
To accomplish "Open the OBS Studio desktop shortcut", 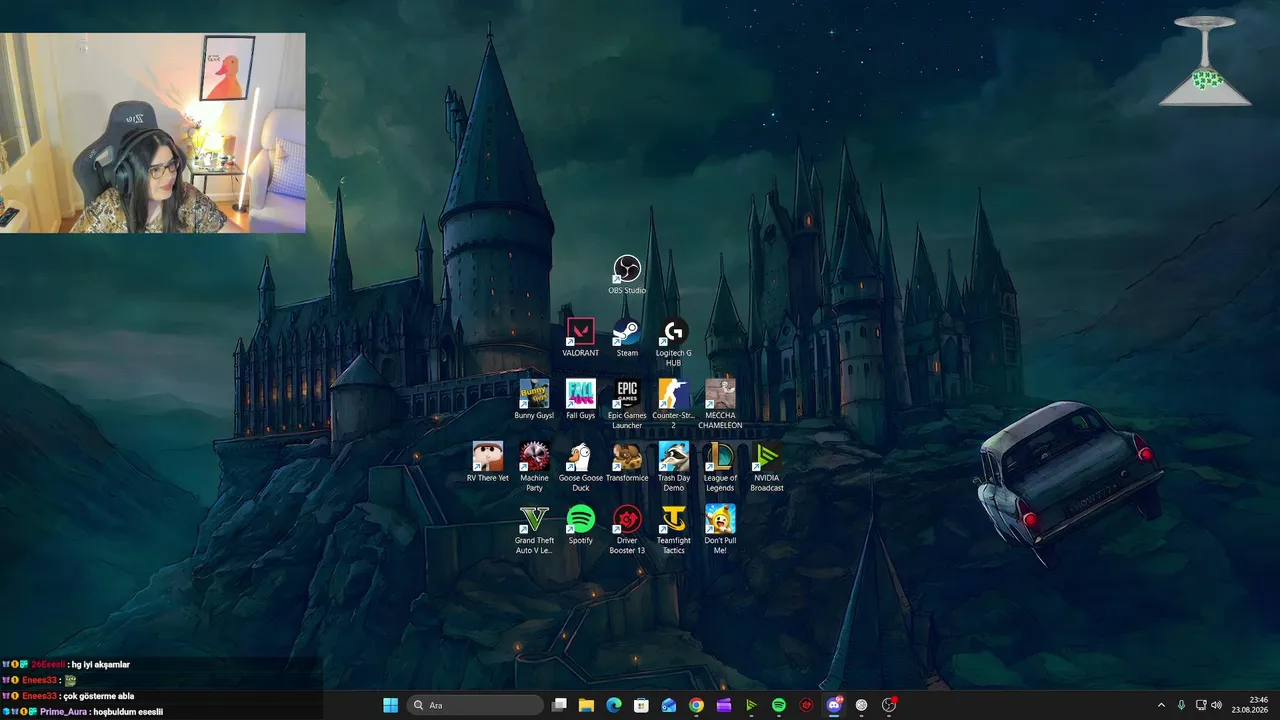I will [627, 275].
